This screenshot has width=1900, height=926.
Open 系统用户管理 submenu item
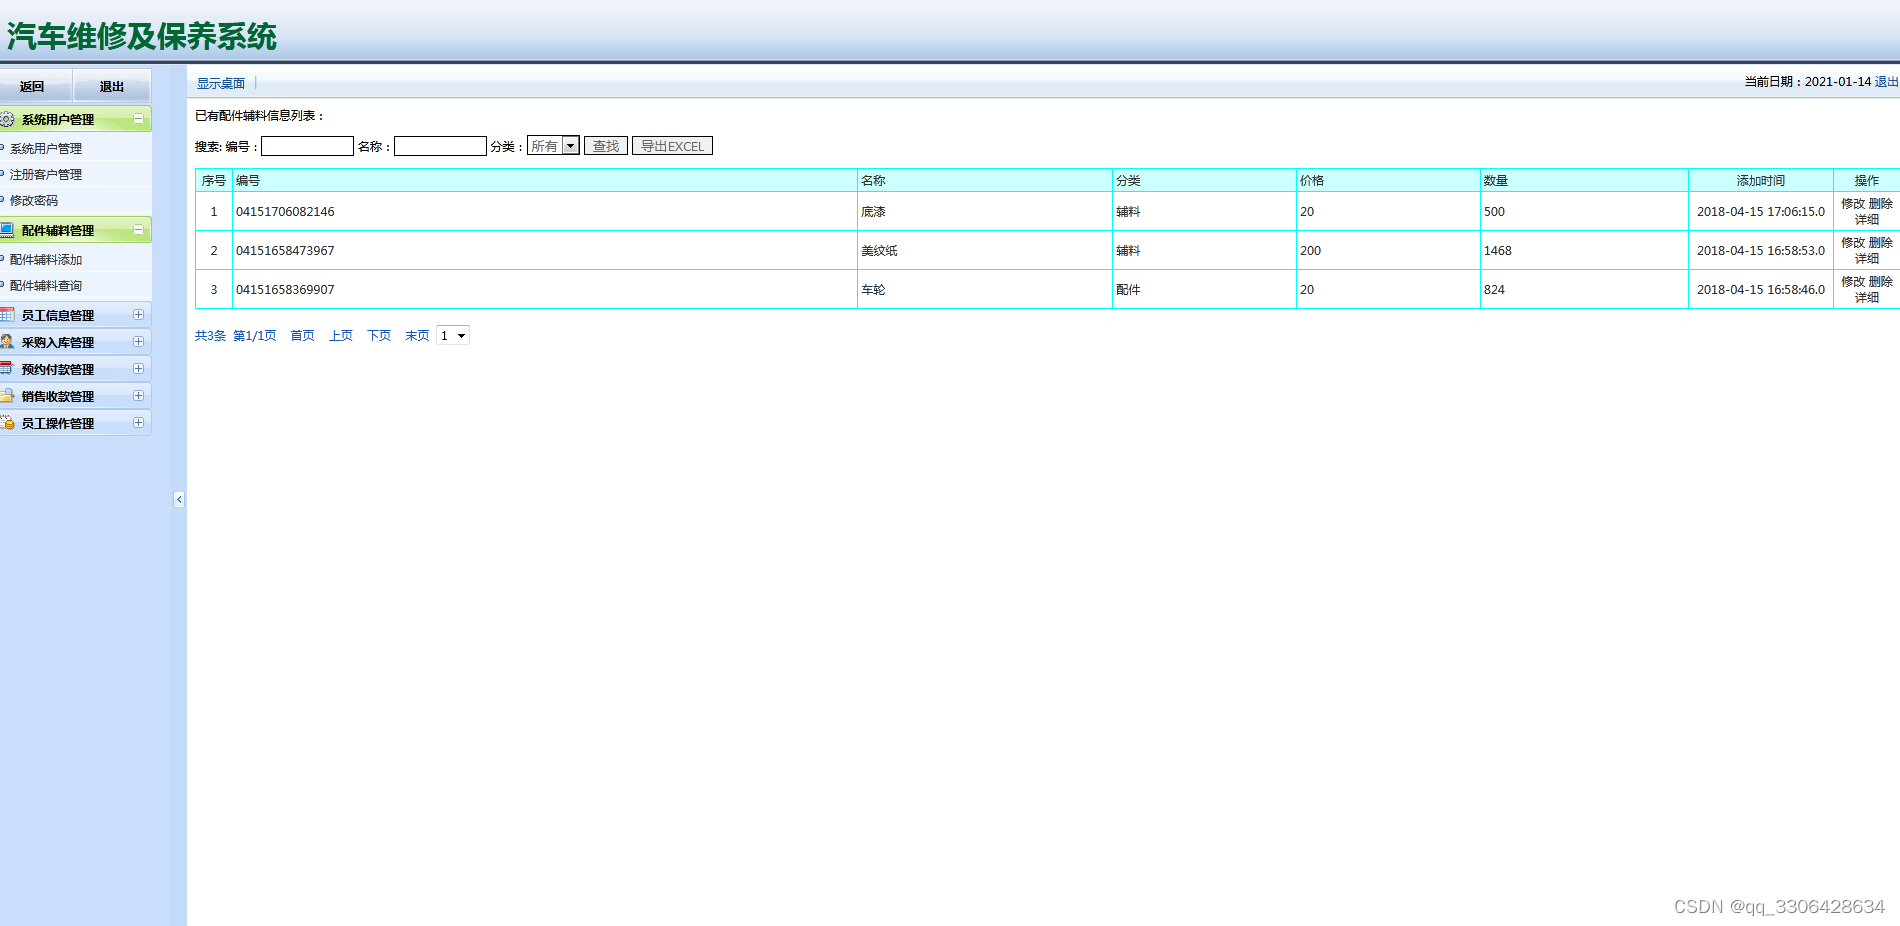[46, 149]
